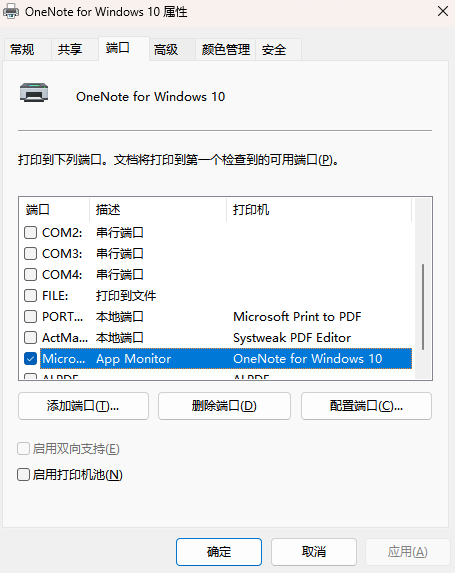Enable 启用打印机池 checkbox
This screenshot has width=455, height=573.
23,475
